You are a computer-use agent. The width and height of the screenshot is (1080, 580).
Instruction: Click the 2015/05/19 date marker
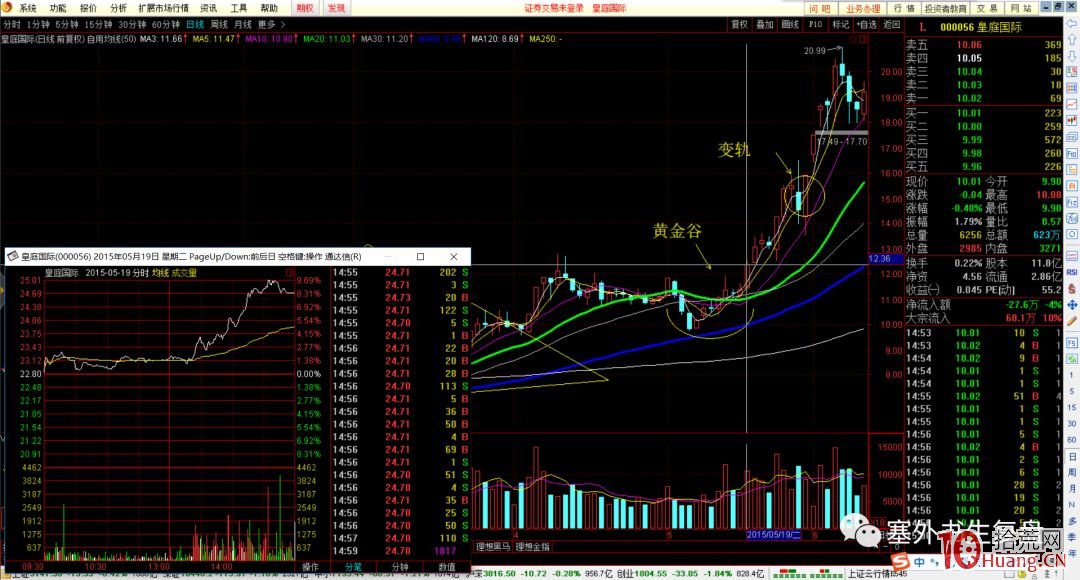click(774, 535)
